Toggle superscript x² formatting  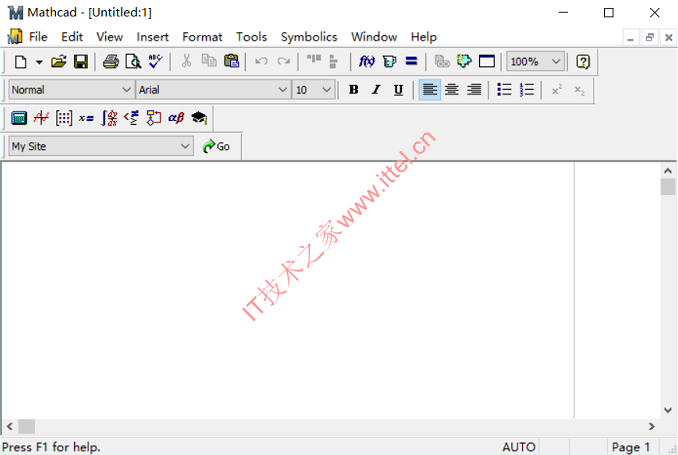pos(557,90)
